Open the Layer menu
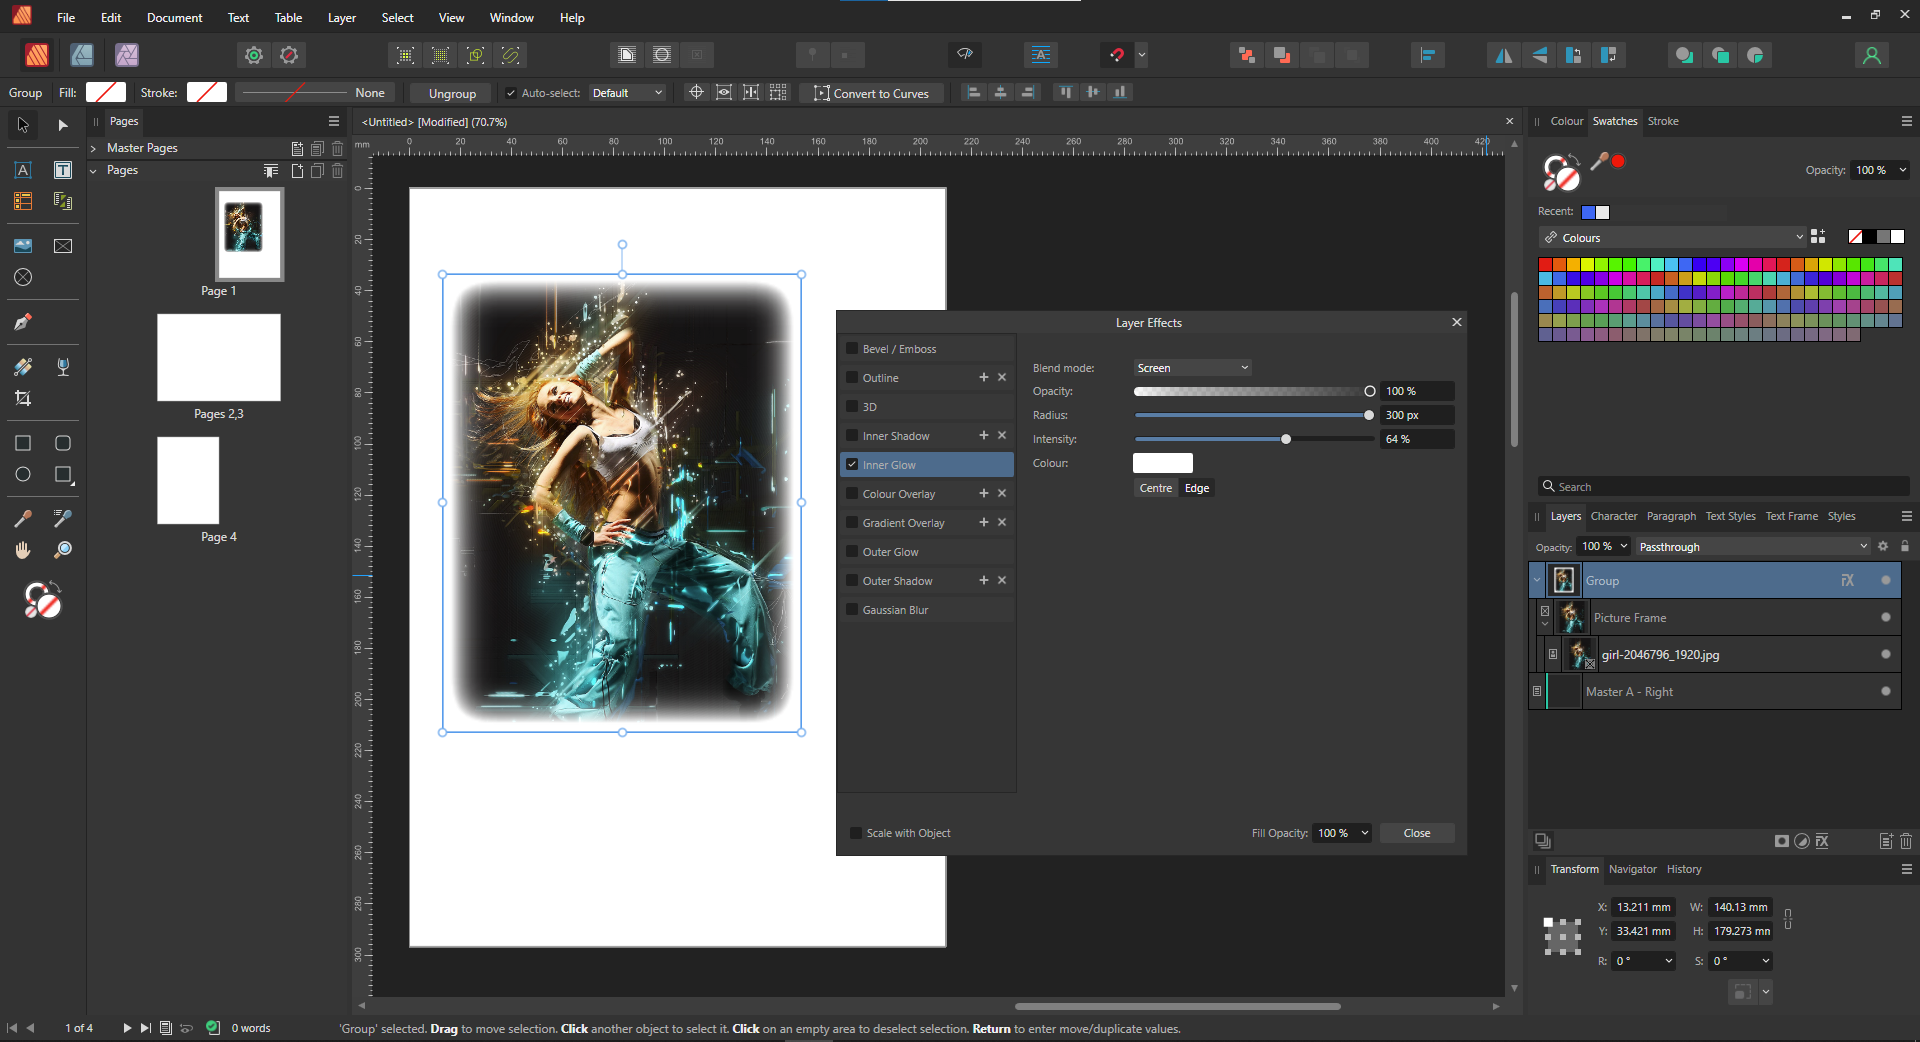Screen dimensions: 1920x1042 click(x=341, y=17)
